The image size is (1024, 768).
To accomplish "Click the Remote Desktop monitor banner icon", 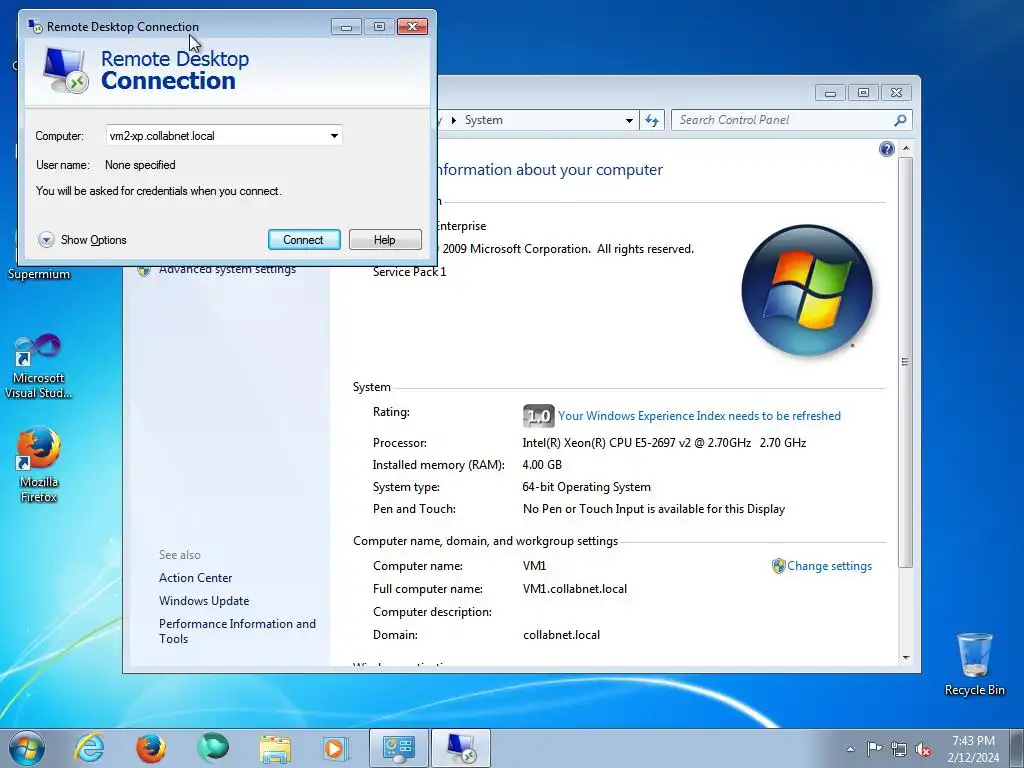I will (65, 69).
